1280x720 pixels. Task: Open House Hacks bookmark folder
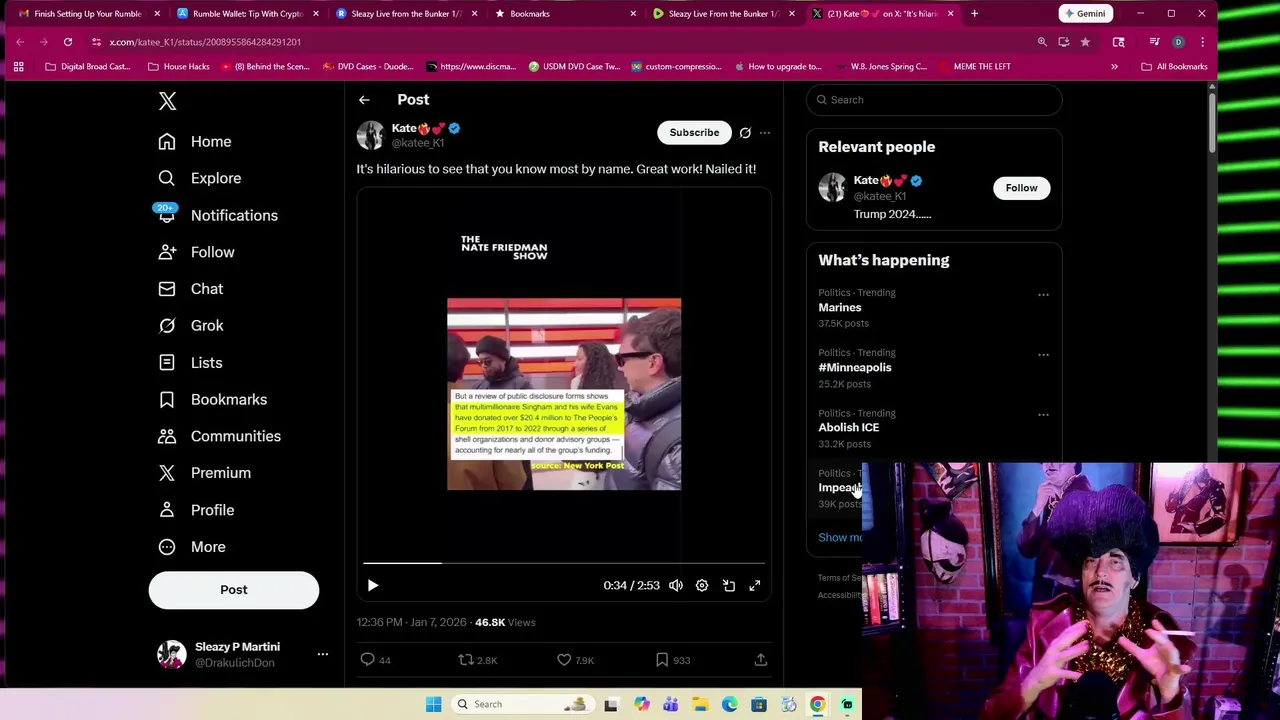(x=178, y=67)
